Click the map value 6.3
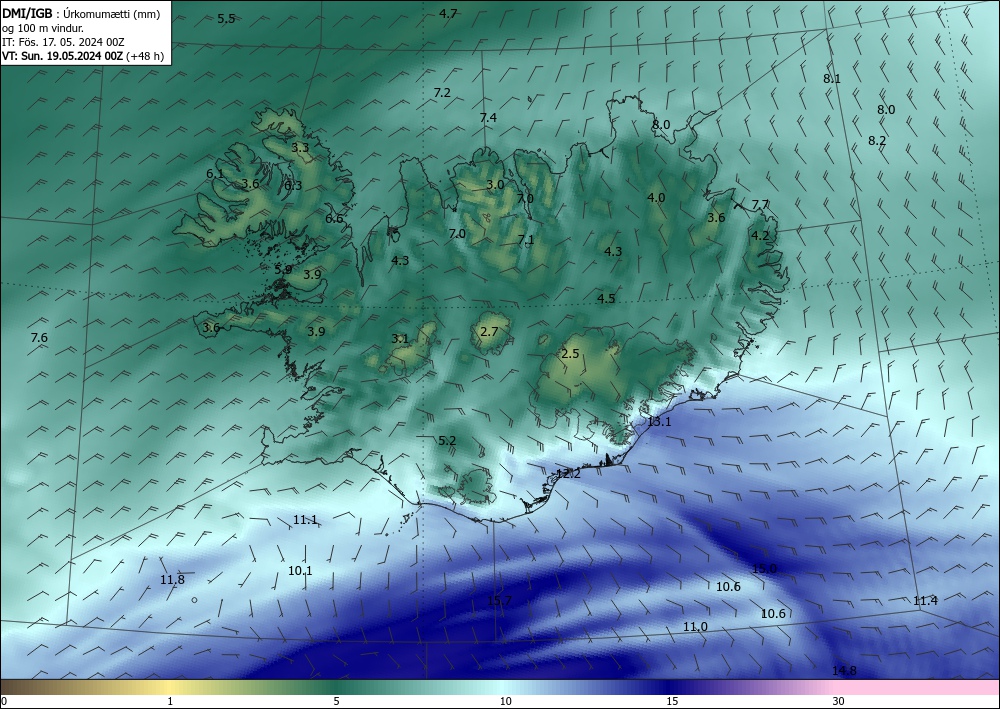Viewport: 1000px width, 709px height. pyautogui.click(x=293, y=185)
